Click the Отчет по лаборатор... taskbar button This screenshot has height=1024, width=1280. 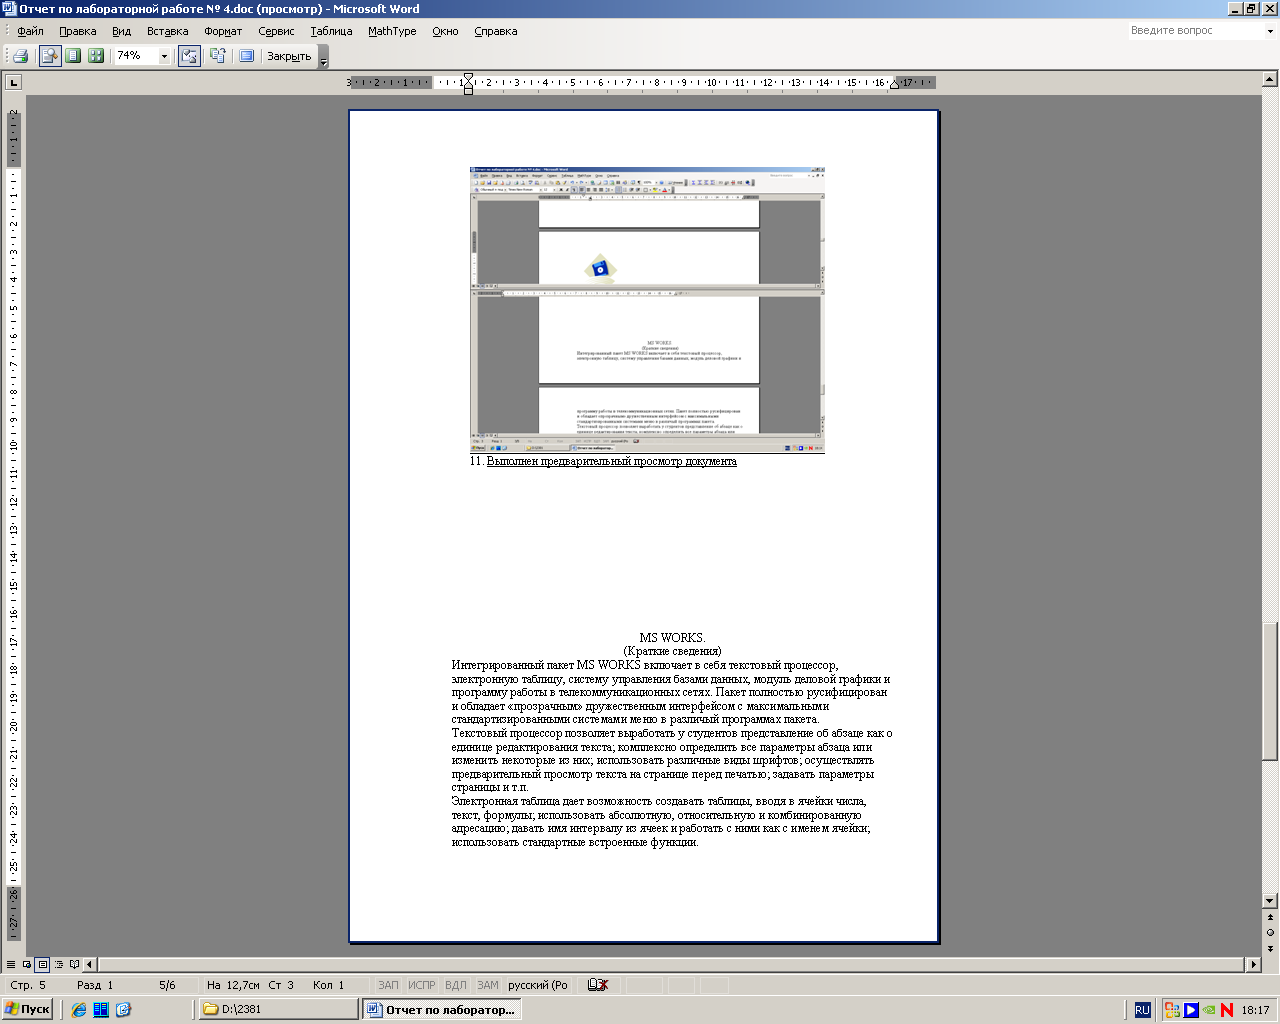pos(441,1010)
